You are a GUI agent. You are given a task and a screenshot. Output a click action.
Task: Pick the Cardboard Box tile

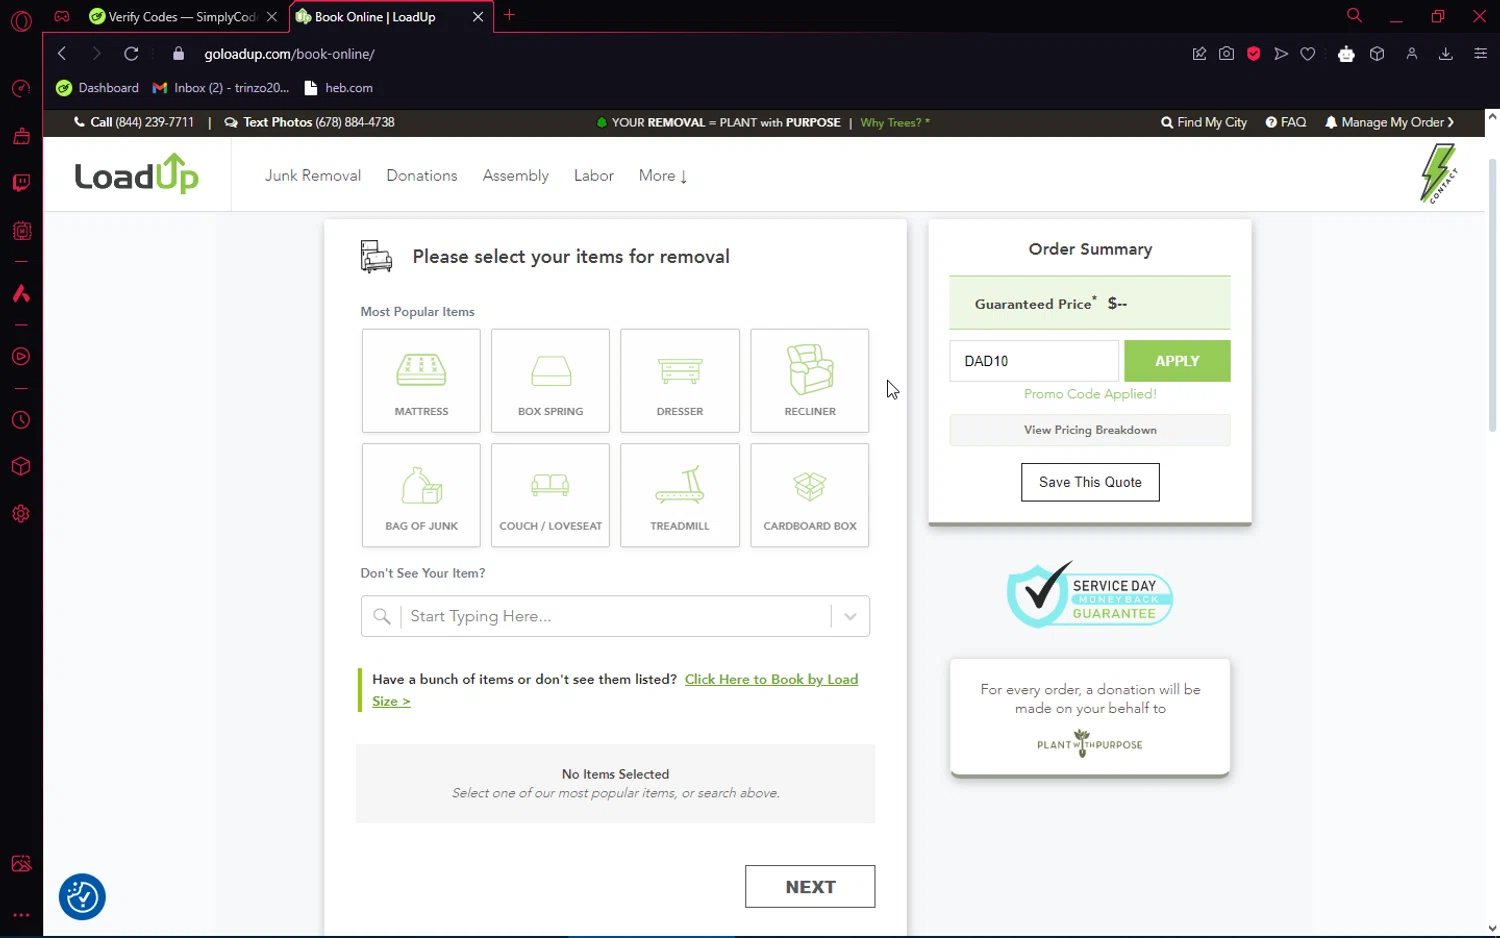click(810, 495)
